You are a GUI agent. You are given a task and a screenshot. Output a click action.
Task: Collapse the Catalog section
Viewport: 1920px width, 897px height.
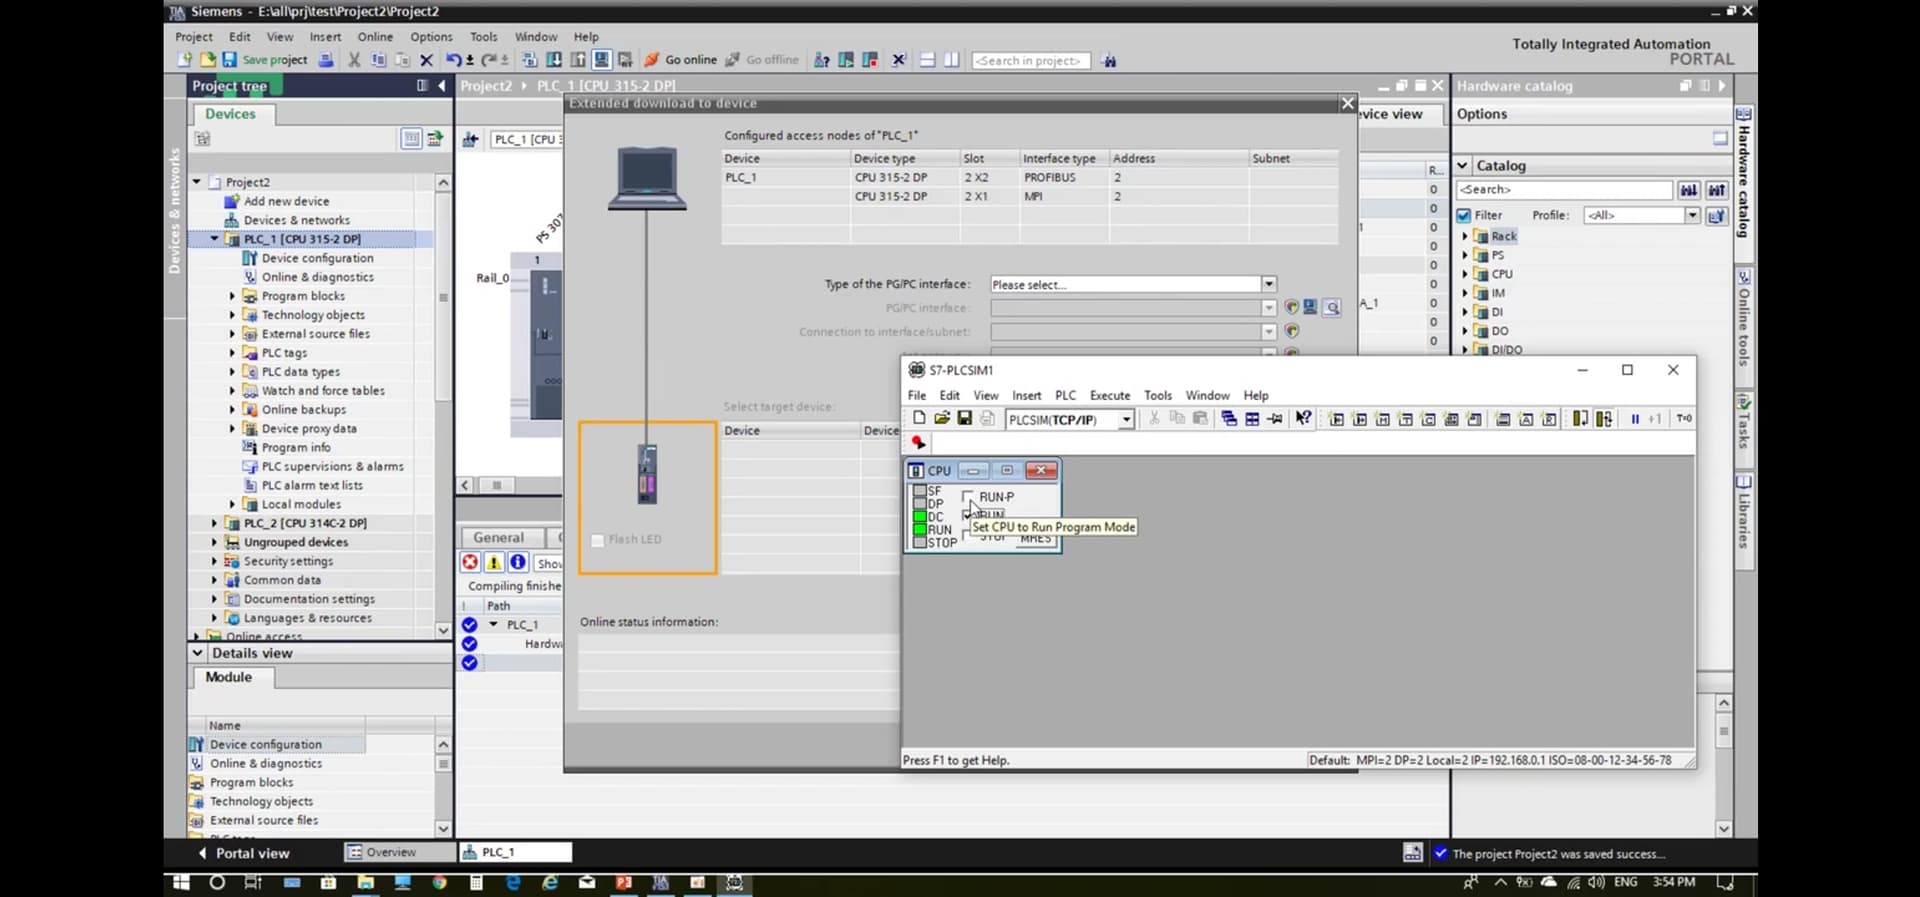pos(1463,165)
